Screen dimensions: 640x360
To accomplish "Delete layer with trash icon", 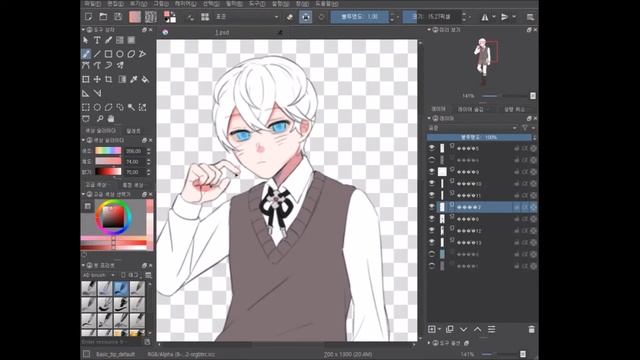I will tap(531, 329).
